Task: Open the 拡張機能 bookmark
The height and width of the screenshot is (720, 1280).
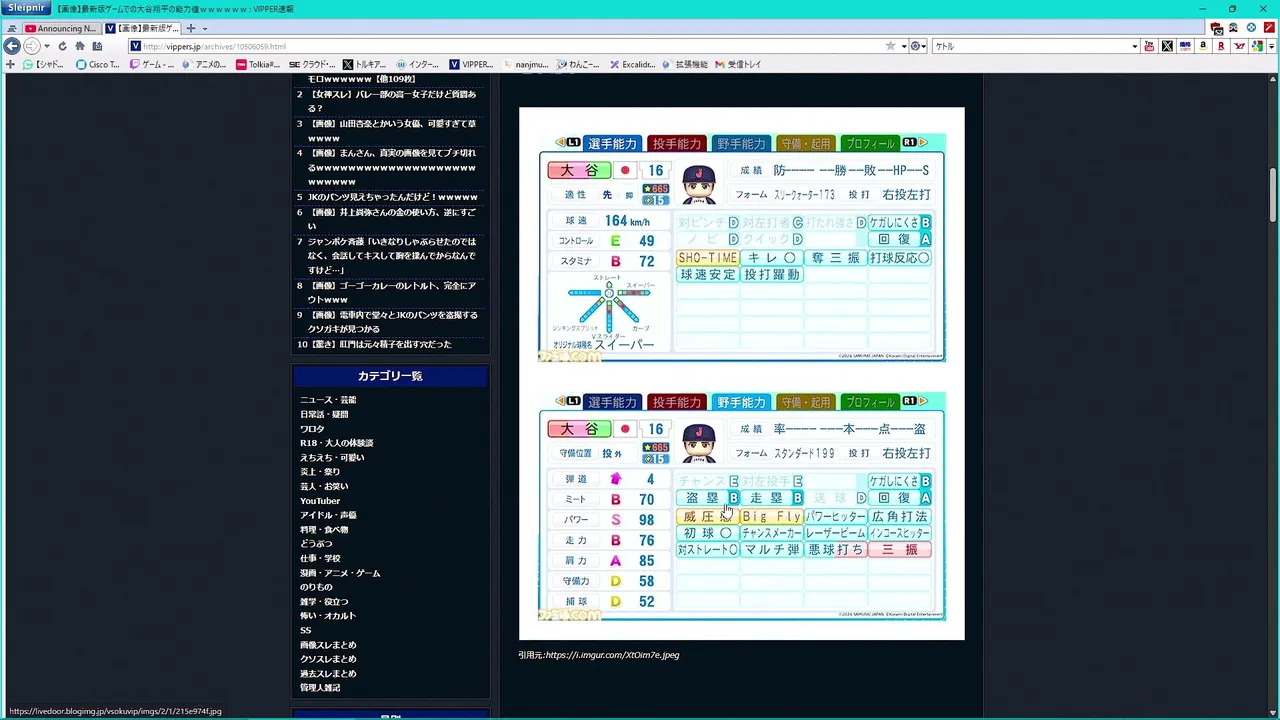Action: coord(685,64)
